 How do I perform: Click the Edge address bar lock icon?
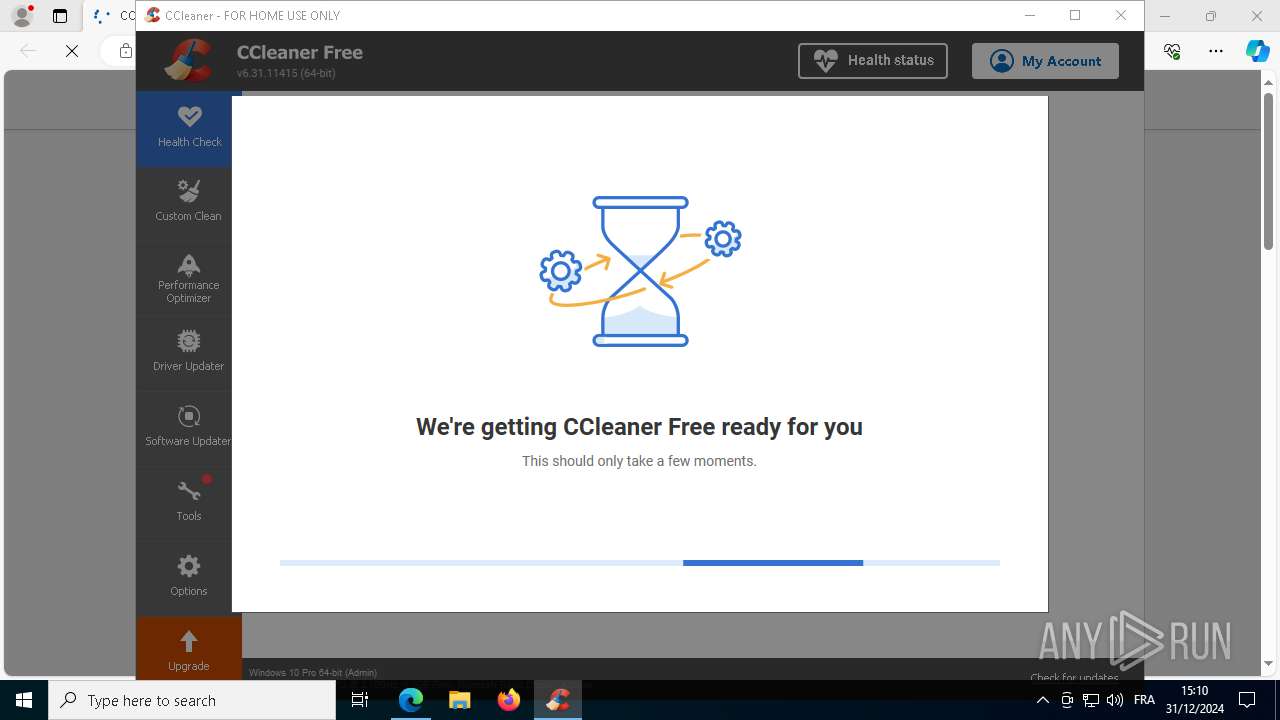(x=125, y=51)
